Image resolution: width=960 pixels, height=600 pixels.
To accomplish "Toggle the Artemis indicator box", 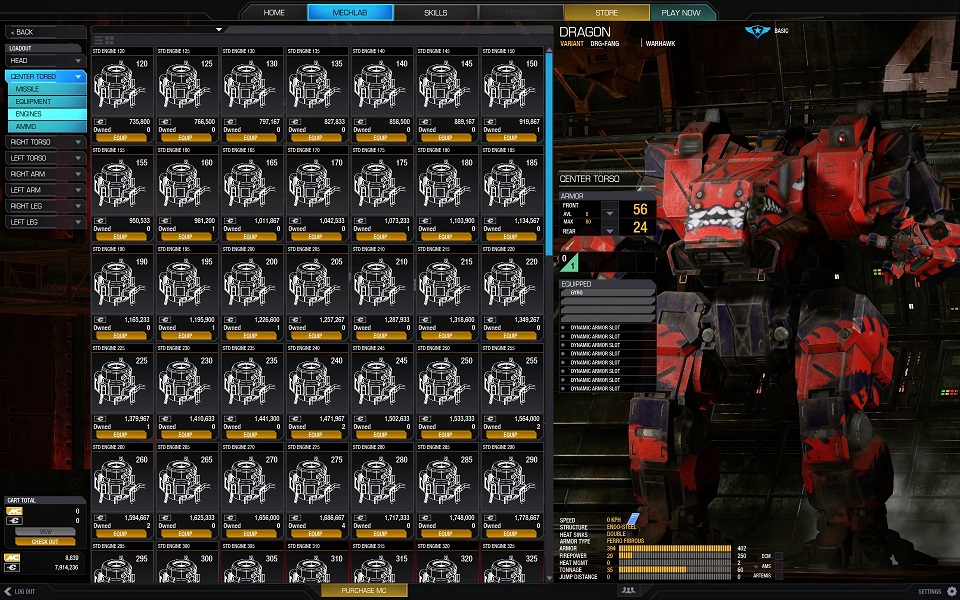I will [779, 576].
